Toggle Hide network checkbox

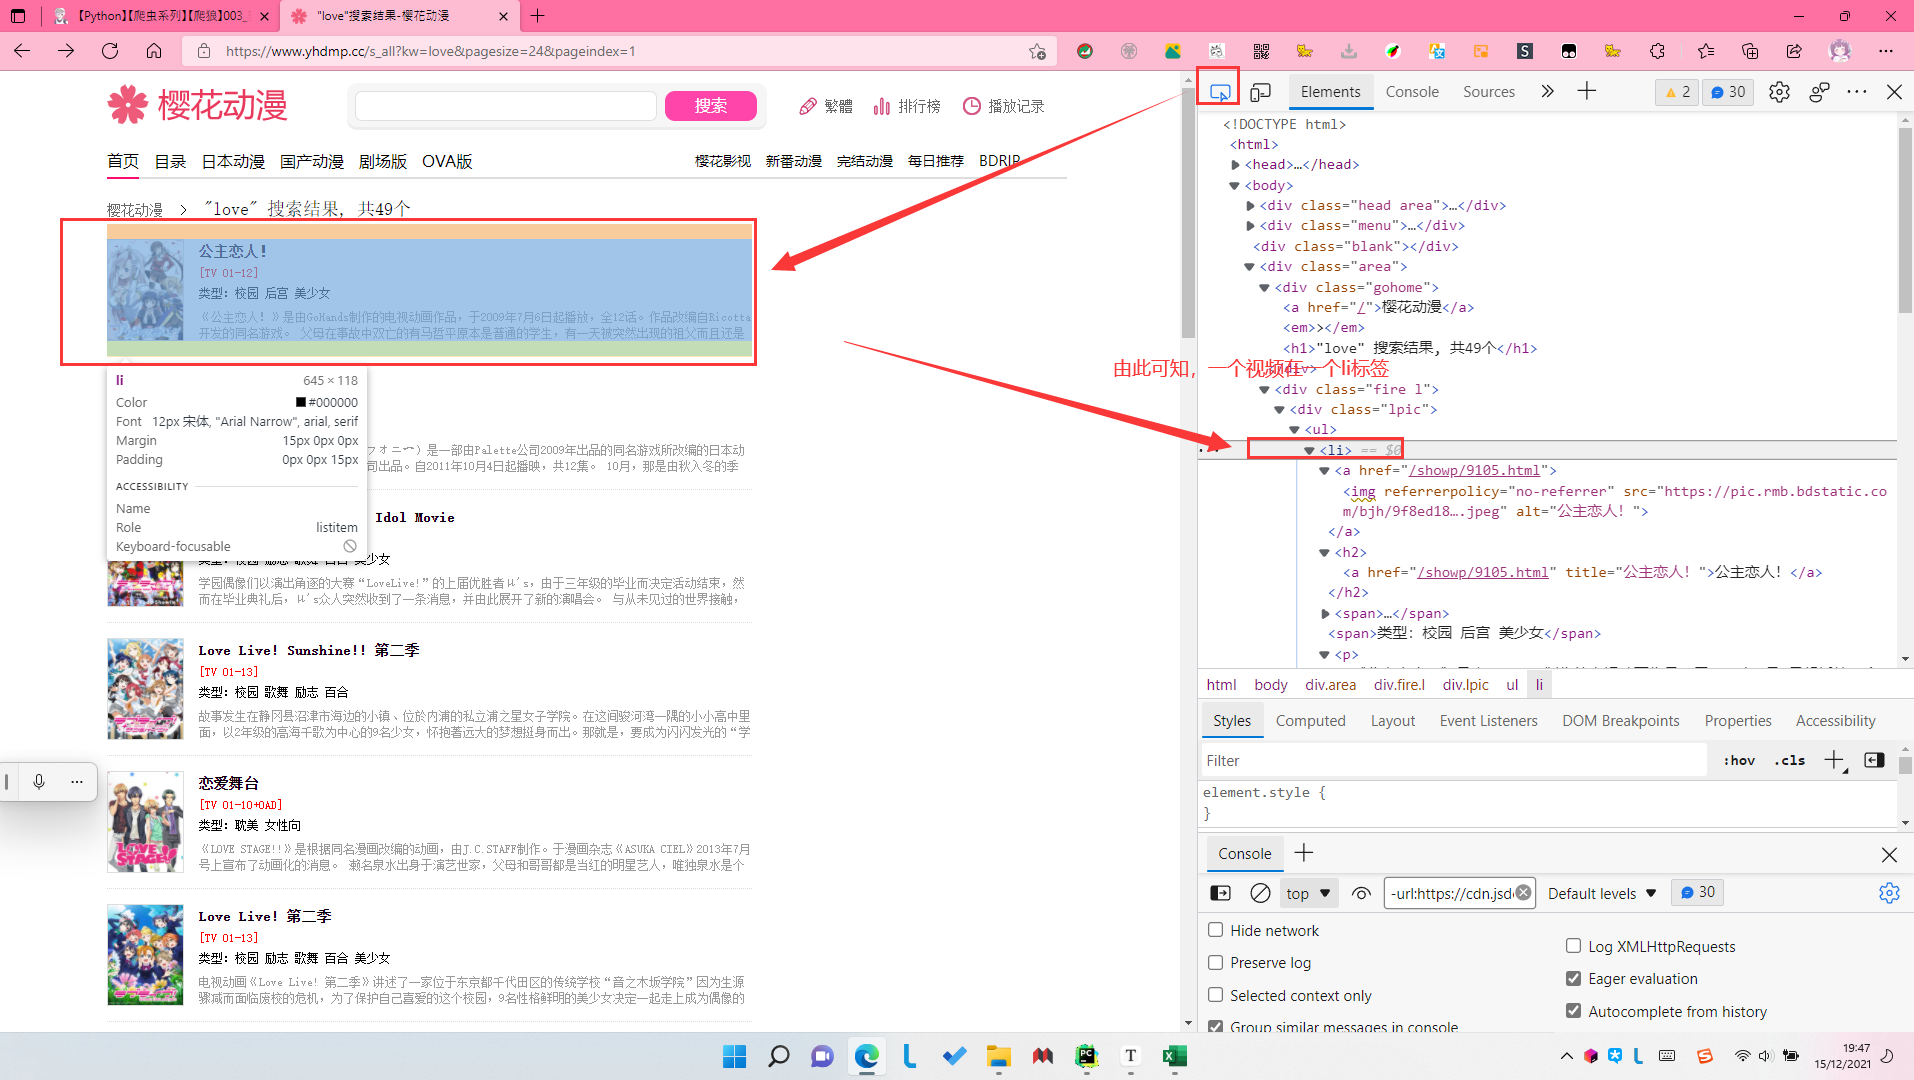coord(1215,930)
